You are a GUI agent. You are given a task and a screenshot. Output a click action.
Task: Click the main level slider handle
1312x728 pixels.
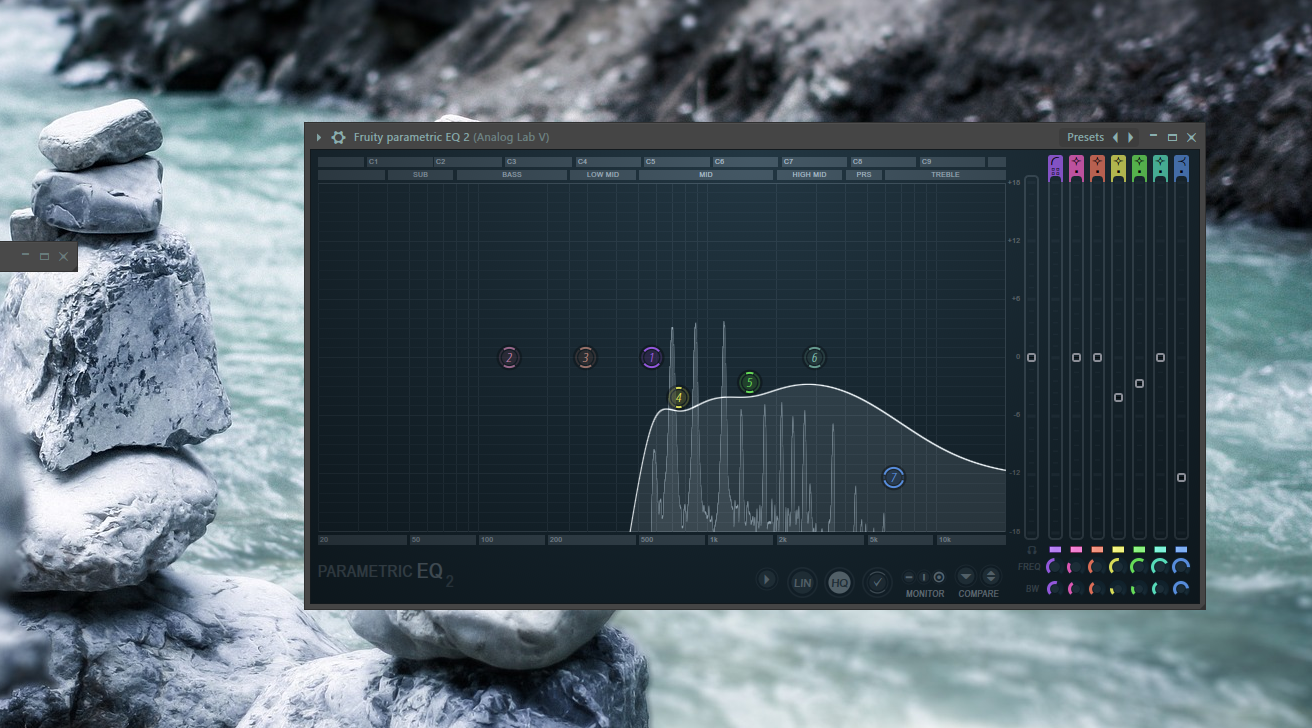pyautogui.click(x=1031, y=357)
